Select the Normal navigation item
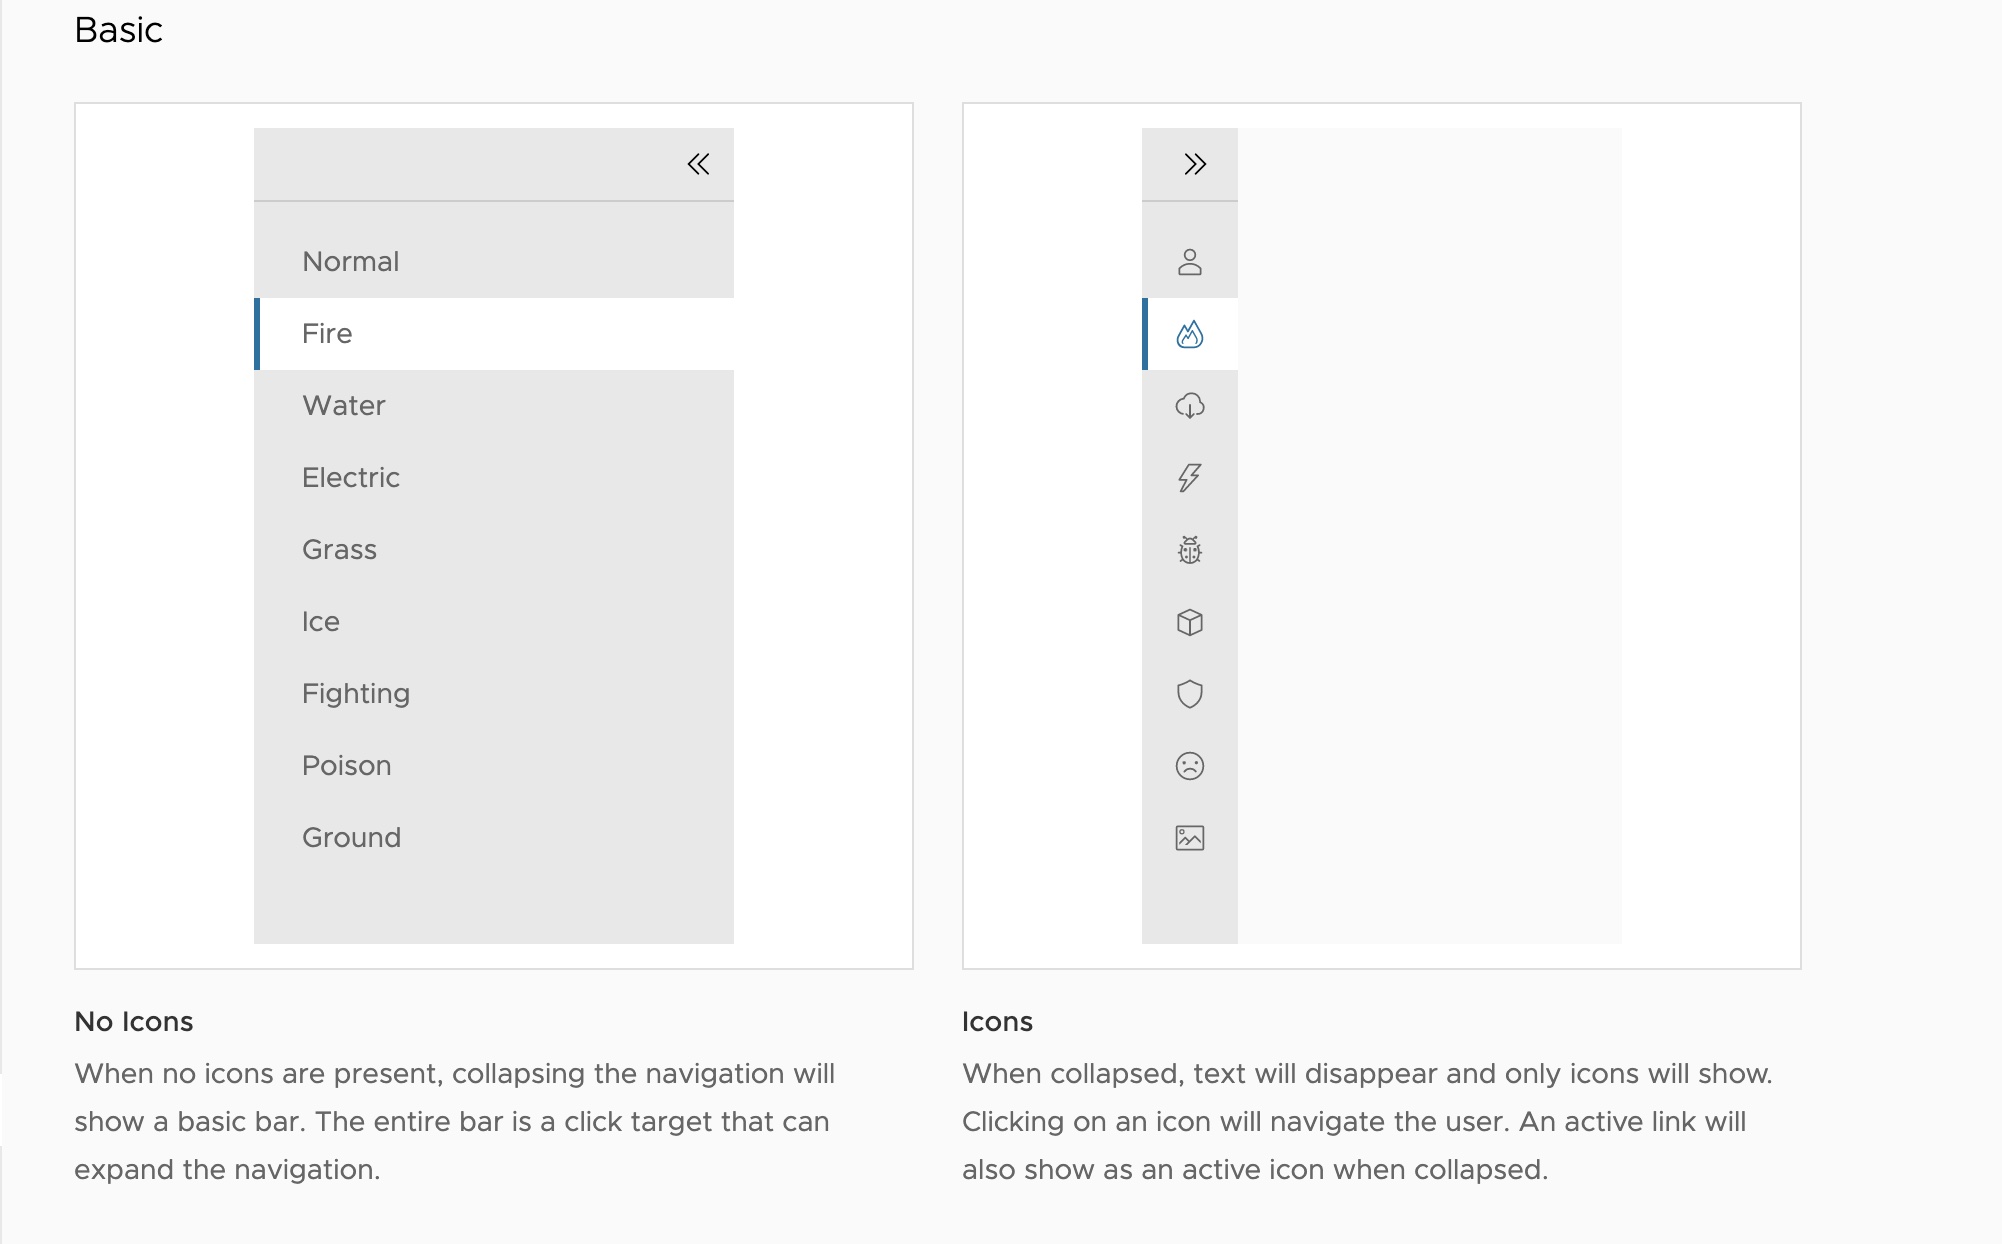Screen dimensions: 2002x1244 coord(351,262)
